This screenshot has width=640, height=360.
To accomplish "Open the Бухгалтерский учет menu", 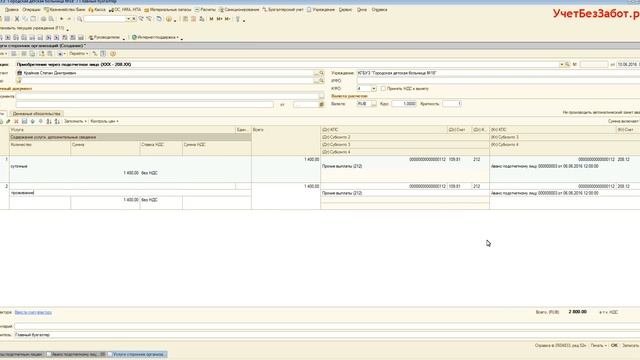I will click(283, 9).
